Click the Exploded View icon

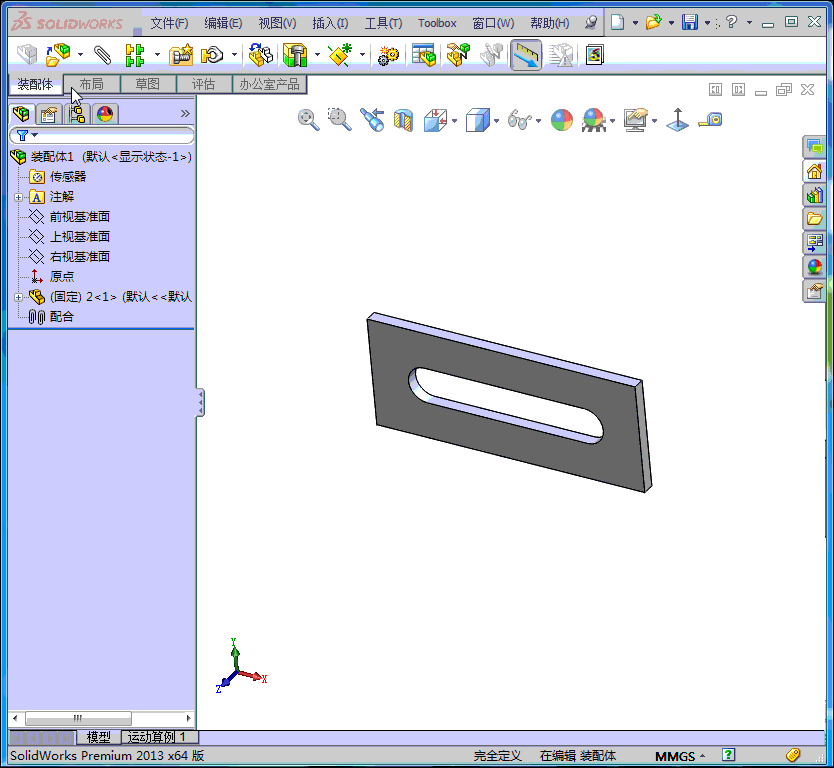458,55
